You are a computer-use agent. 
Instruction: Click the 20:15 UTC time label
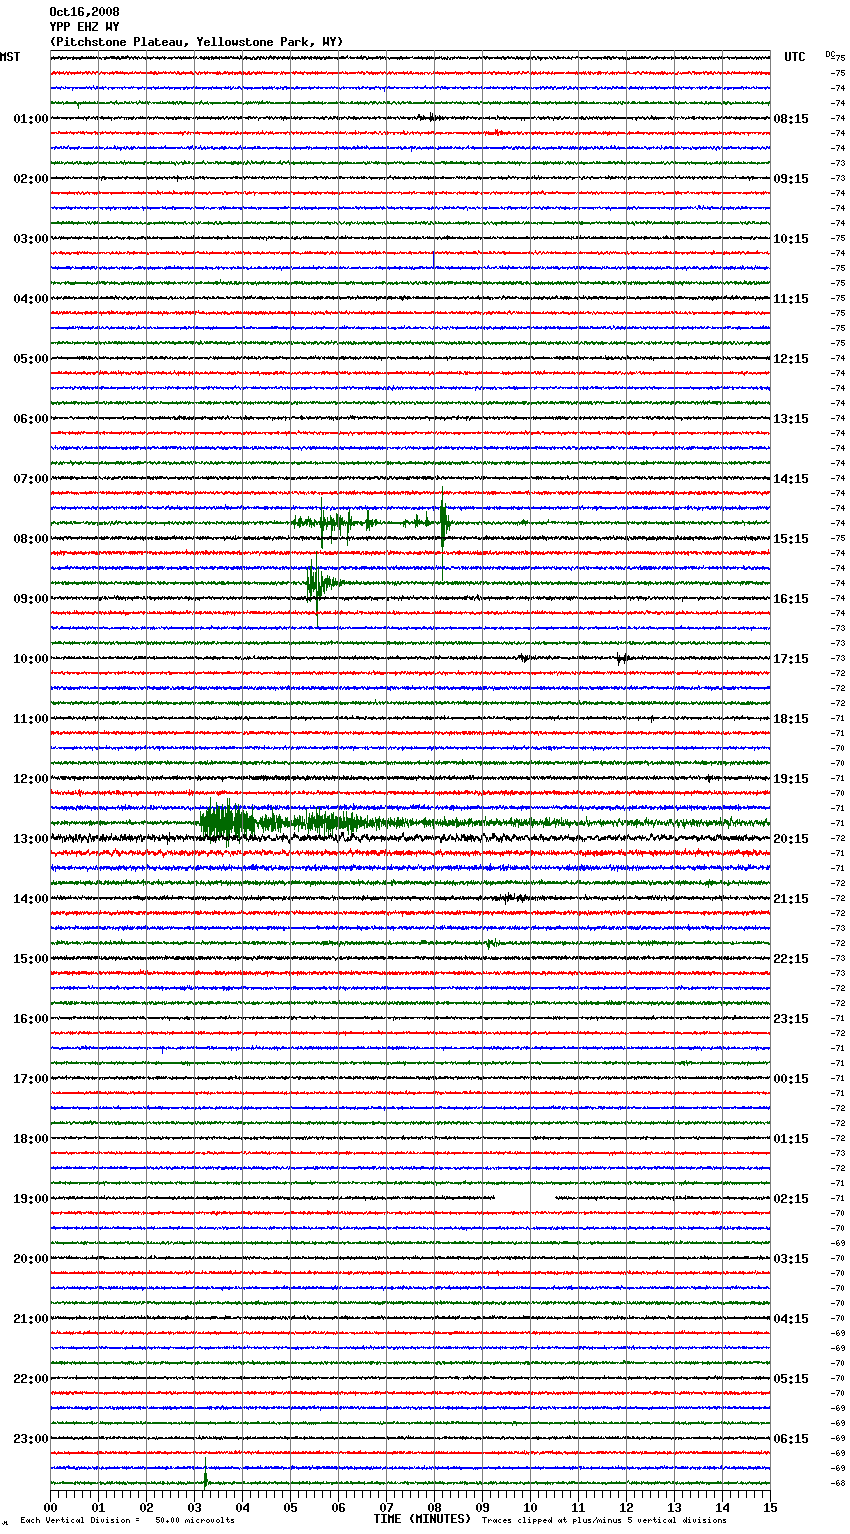pyautogui.click(x=791, y=839)
